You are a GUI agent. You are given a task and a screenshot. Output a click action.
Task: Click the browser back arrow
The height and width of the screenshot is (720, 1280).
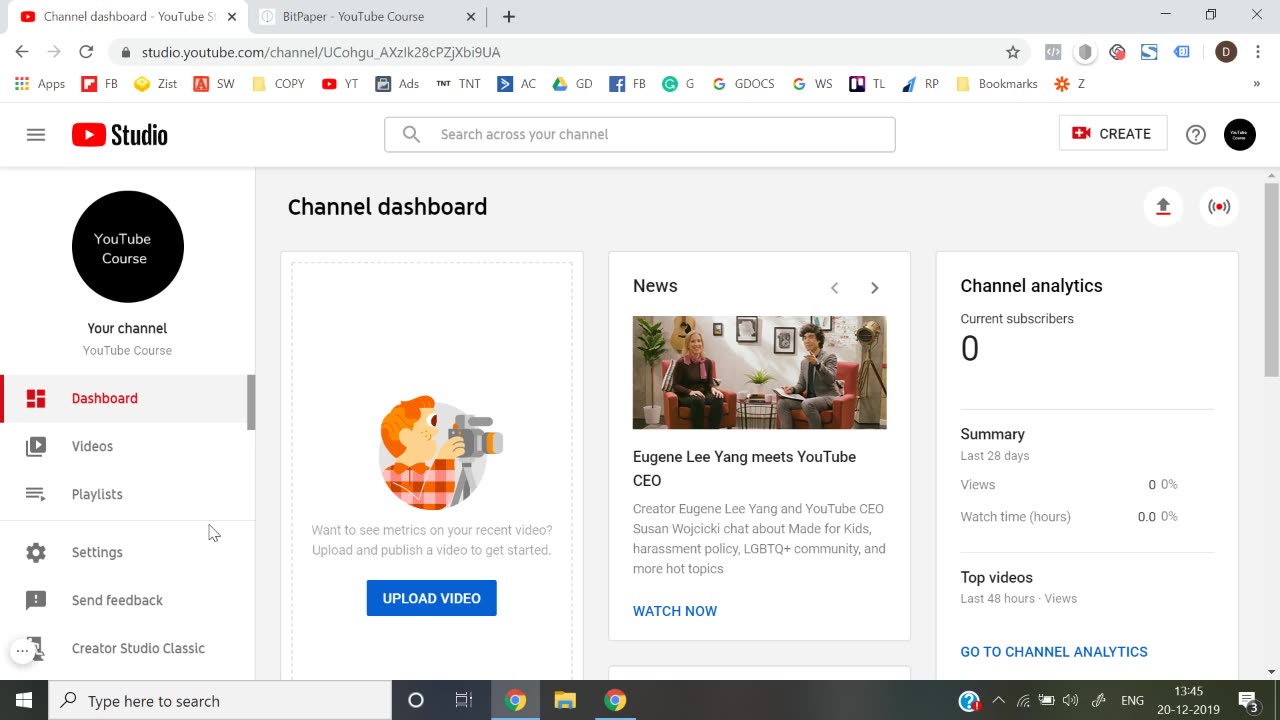[x=22, y=52]
